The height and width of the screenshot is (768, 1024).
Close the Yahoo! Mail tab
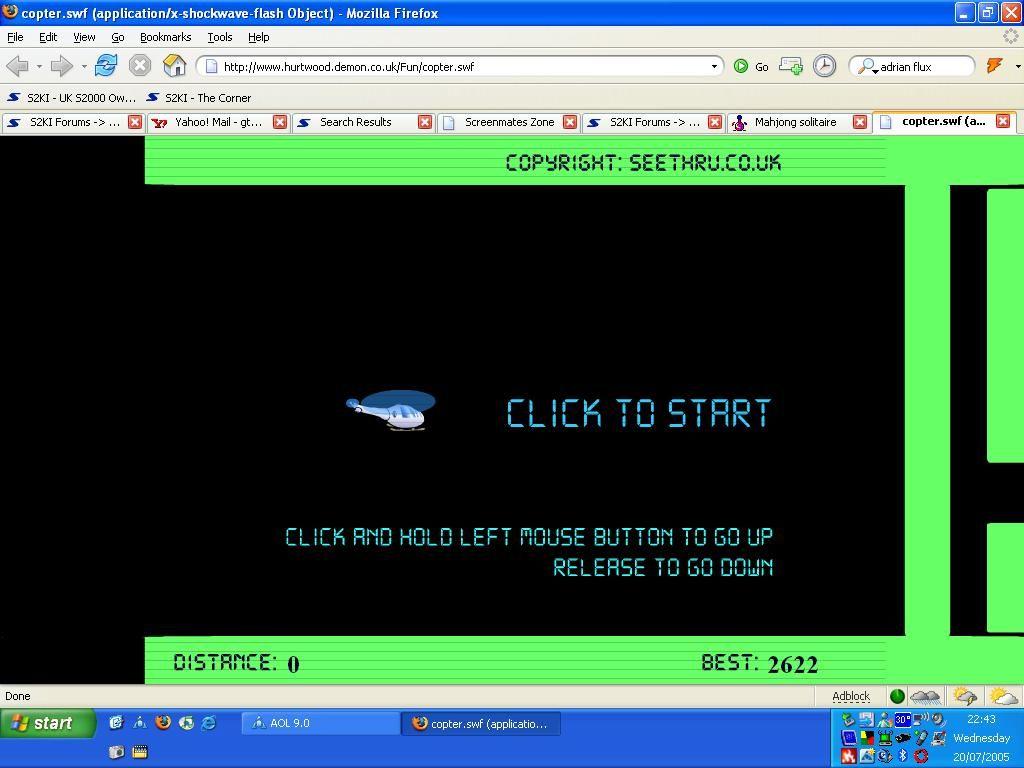(x=280, y=122)
